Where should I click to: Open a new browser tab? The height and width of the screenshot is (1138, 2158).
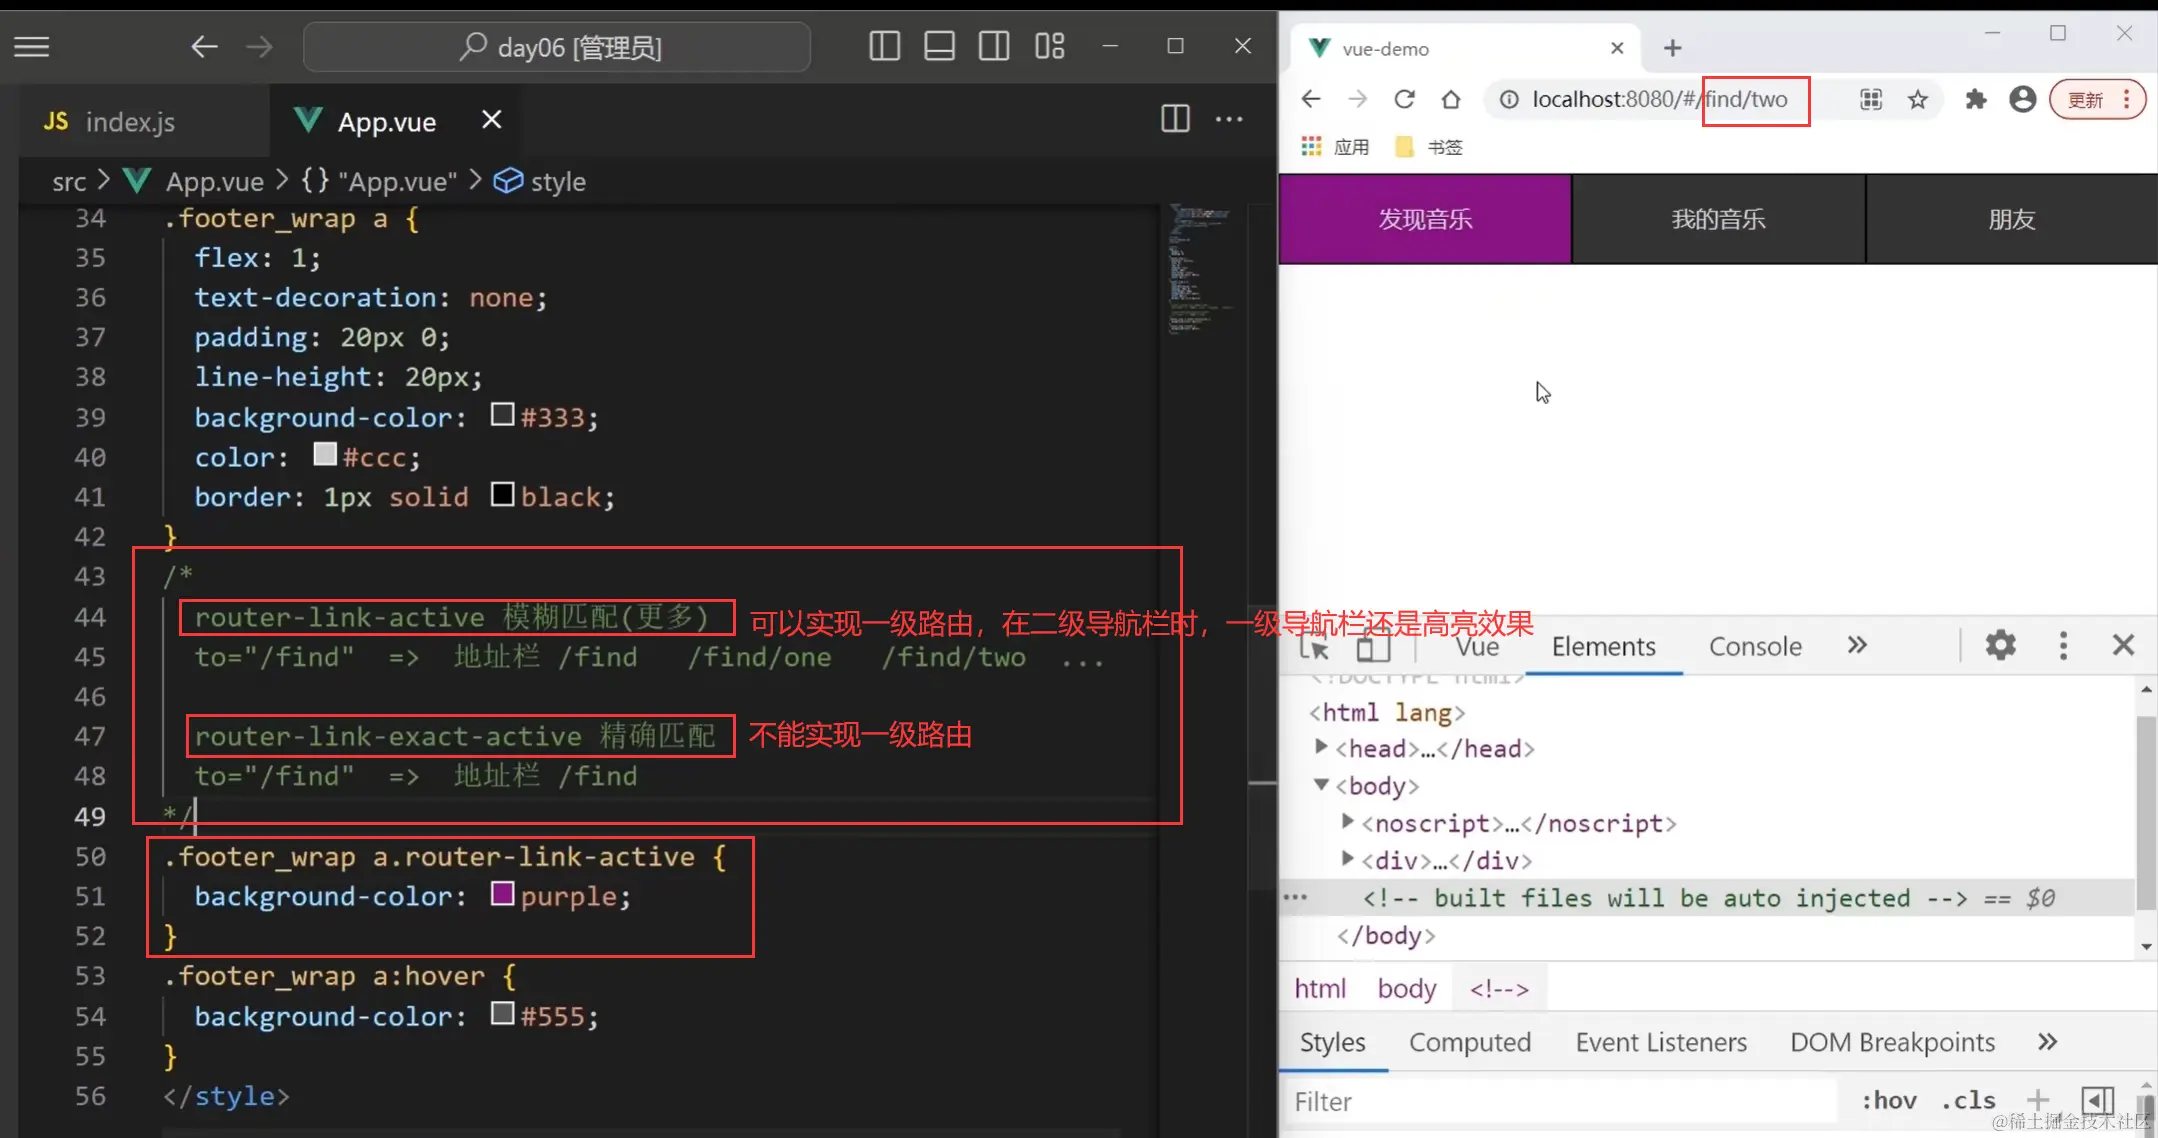(x=1672, y=48)
